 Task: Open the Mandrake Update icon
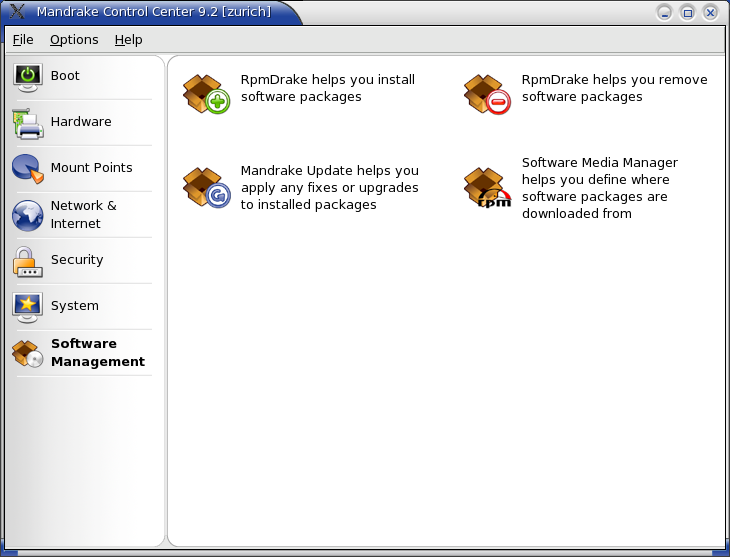(x=206, y=188)
